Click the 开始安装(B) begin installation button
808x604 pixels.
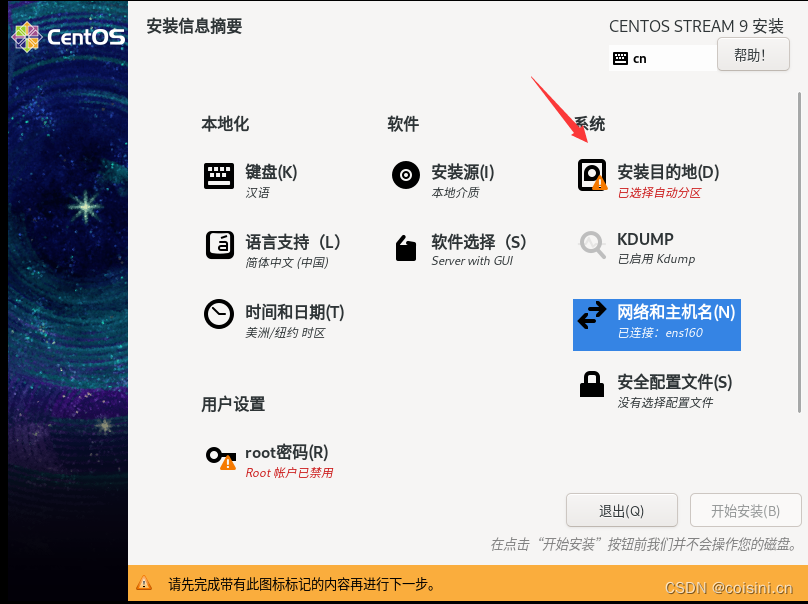pyautogui.click(x=745, y=510)
